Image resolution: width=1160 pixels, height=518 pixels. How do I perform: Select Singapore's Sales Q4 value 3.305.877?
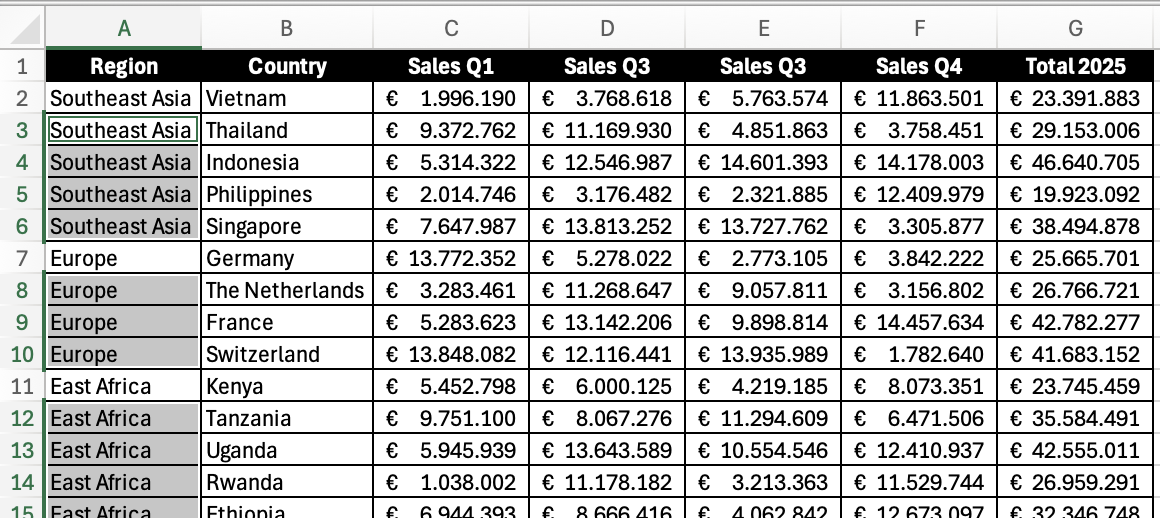(x=919, y=227)
